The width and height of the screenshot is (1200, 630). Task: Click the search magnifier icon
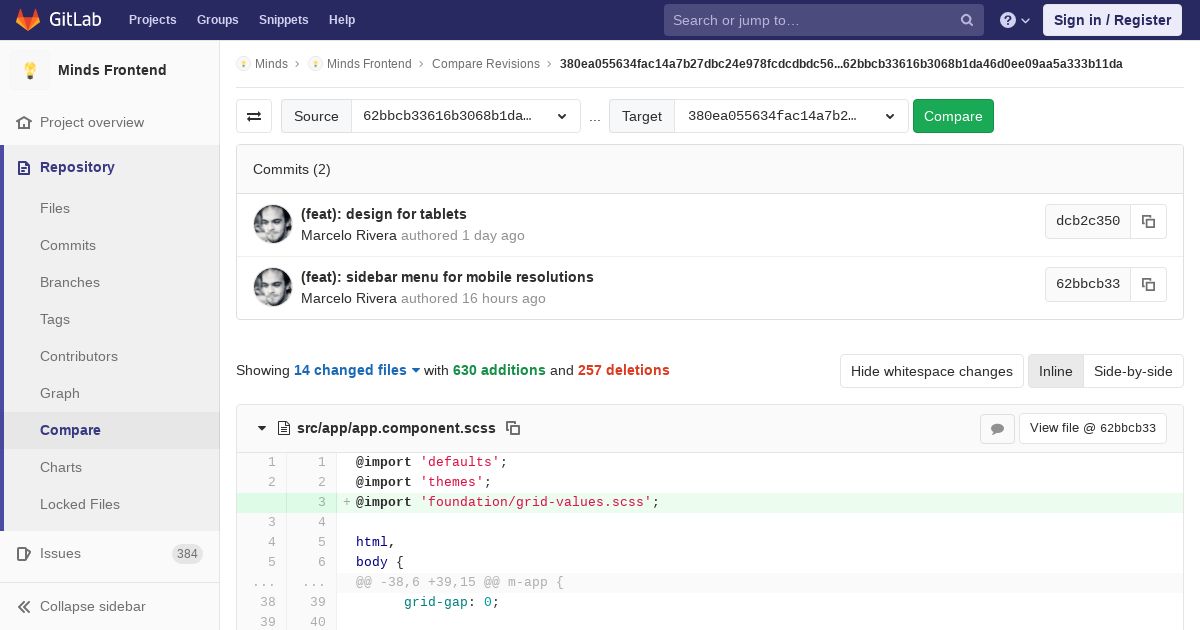(967, 20)
